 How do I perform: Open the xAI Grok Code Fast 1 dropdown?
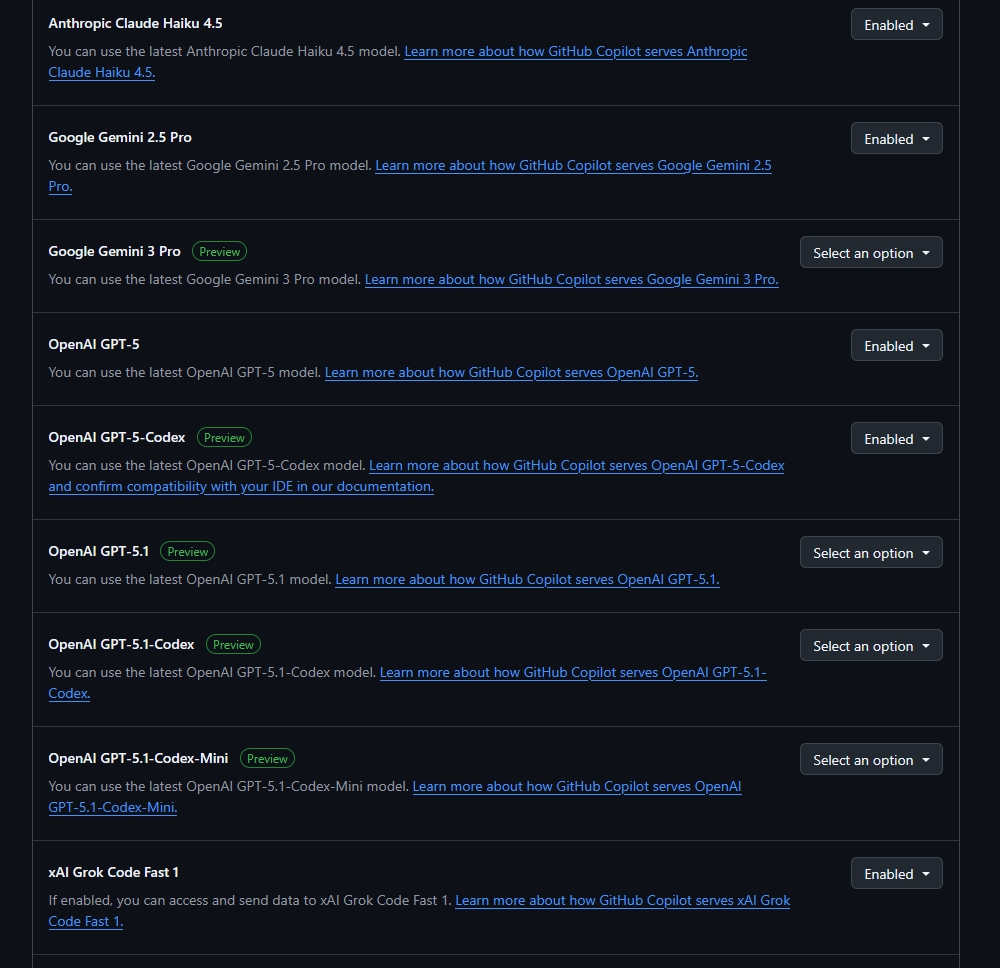[x=896, y=874]
